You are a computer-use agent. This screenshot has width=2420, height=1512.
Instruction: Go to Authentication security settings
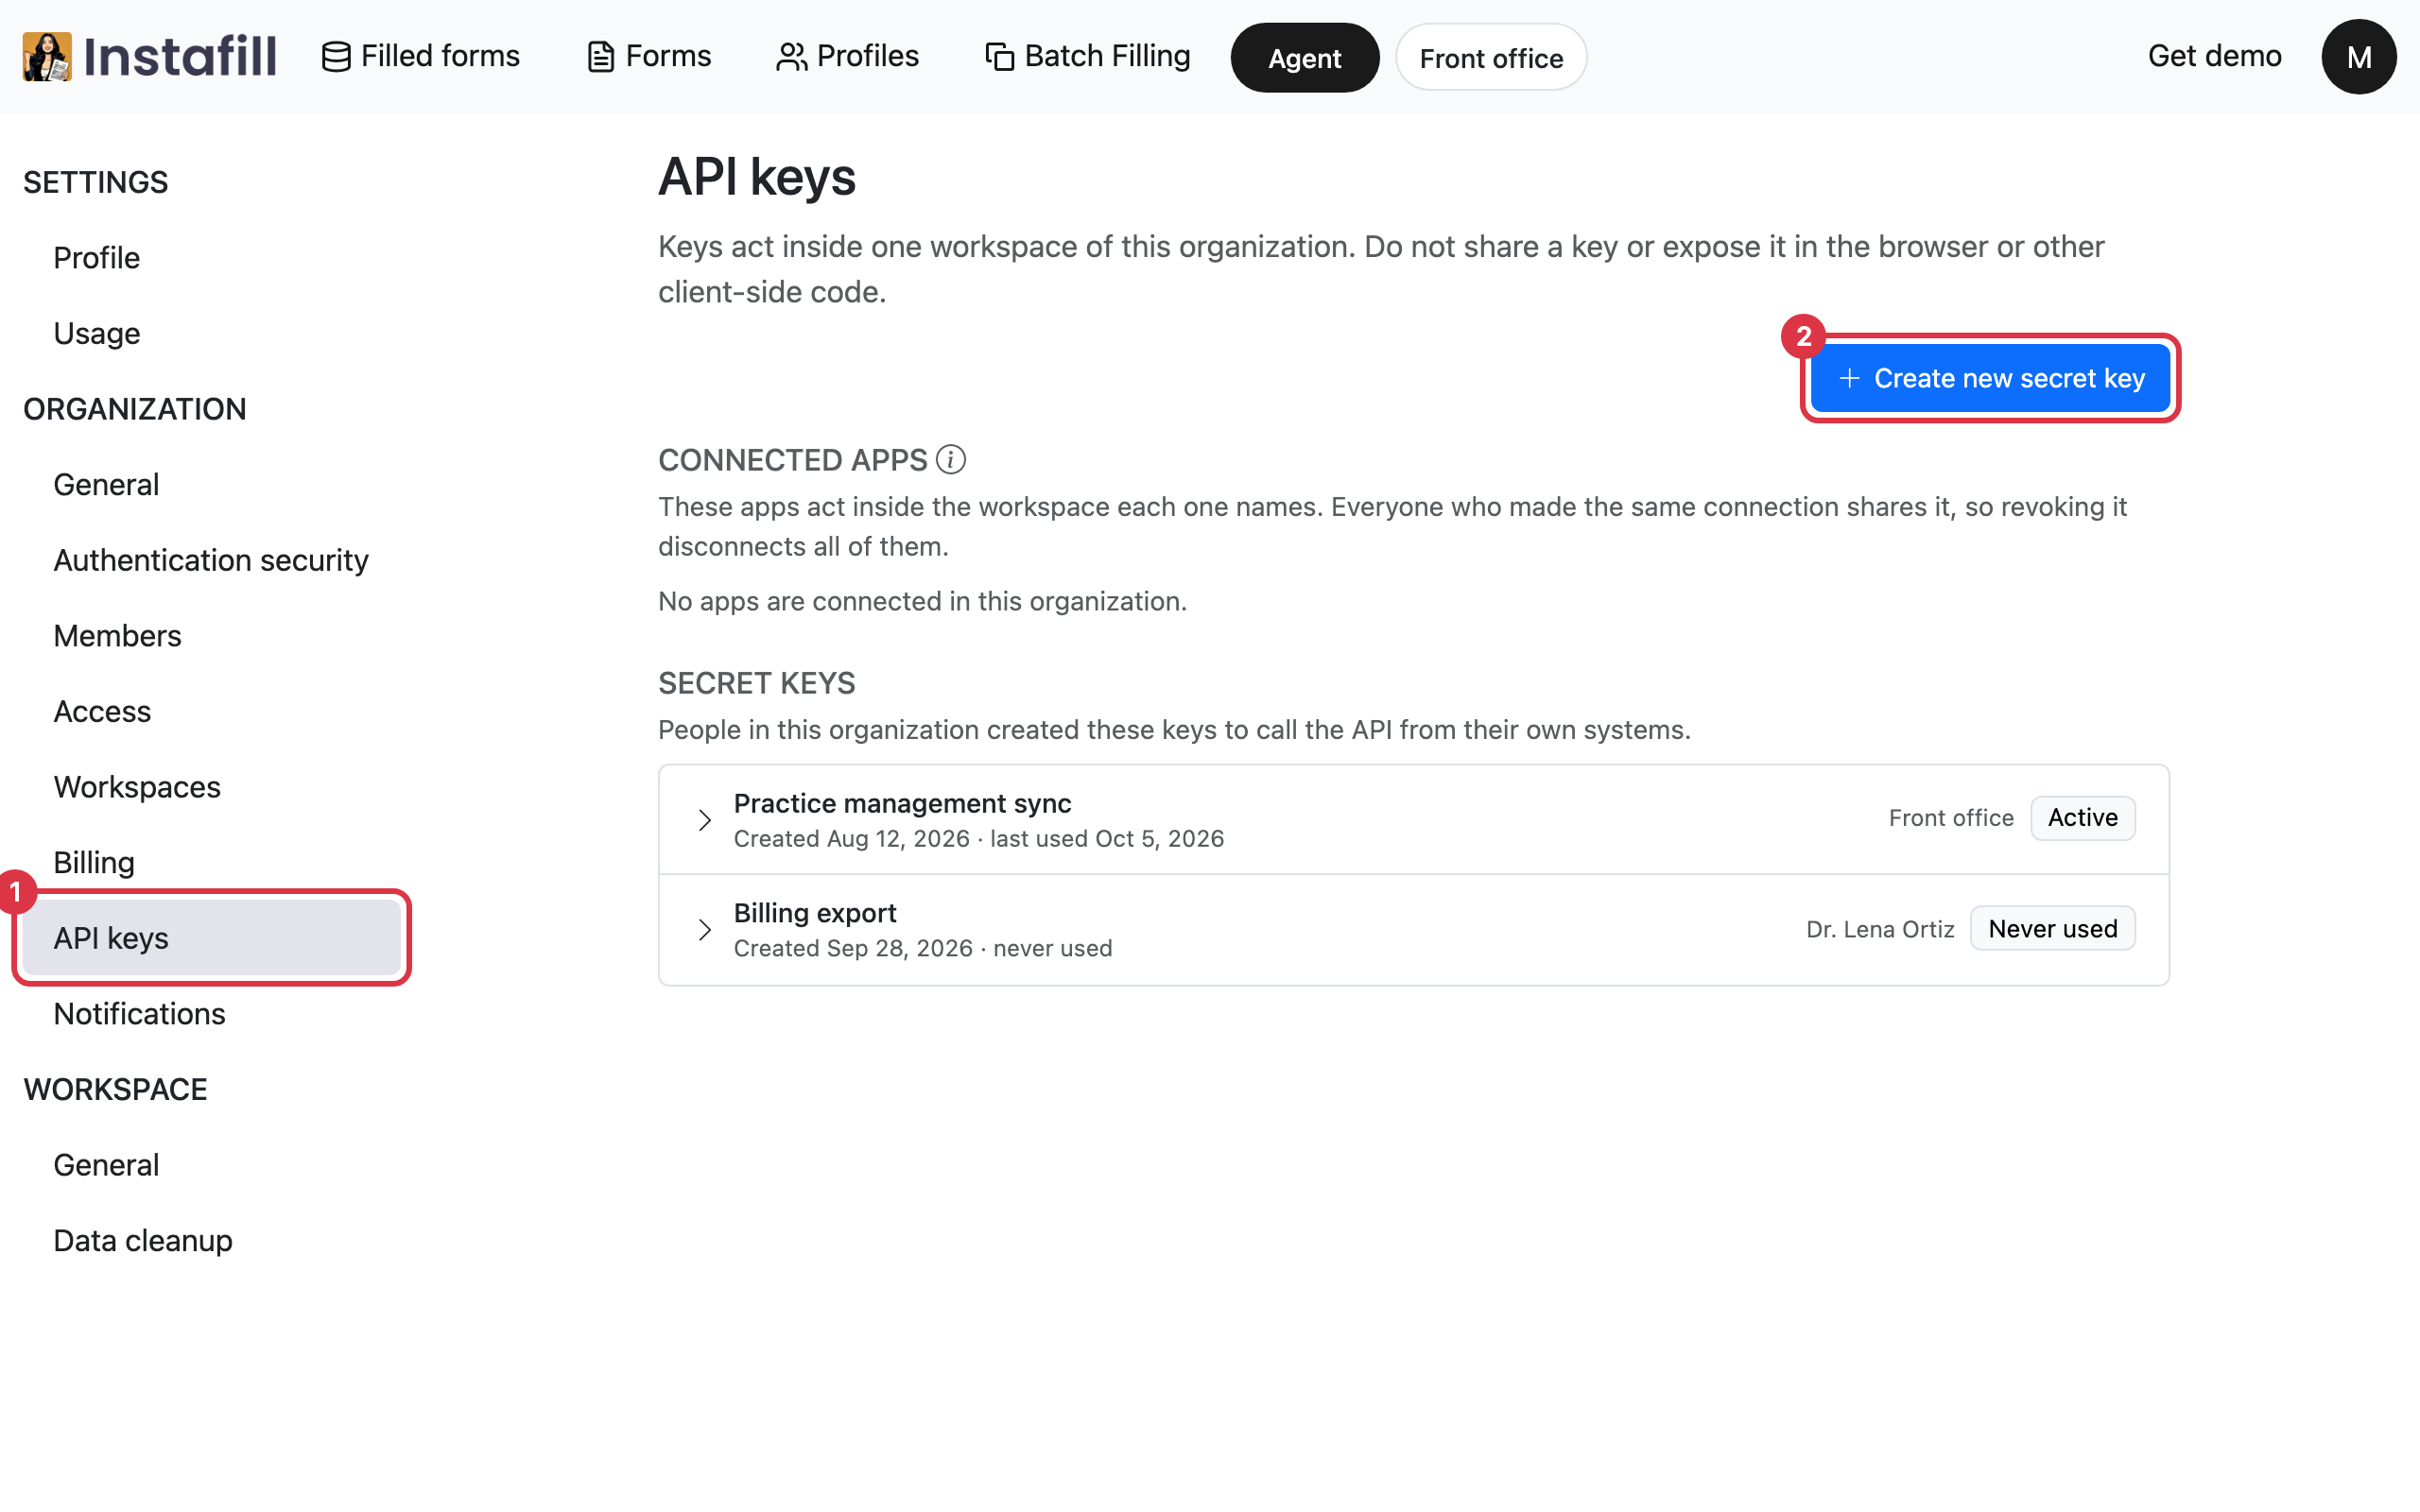tap(211, 560)
